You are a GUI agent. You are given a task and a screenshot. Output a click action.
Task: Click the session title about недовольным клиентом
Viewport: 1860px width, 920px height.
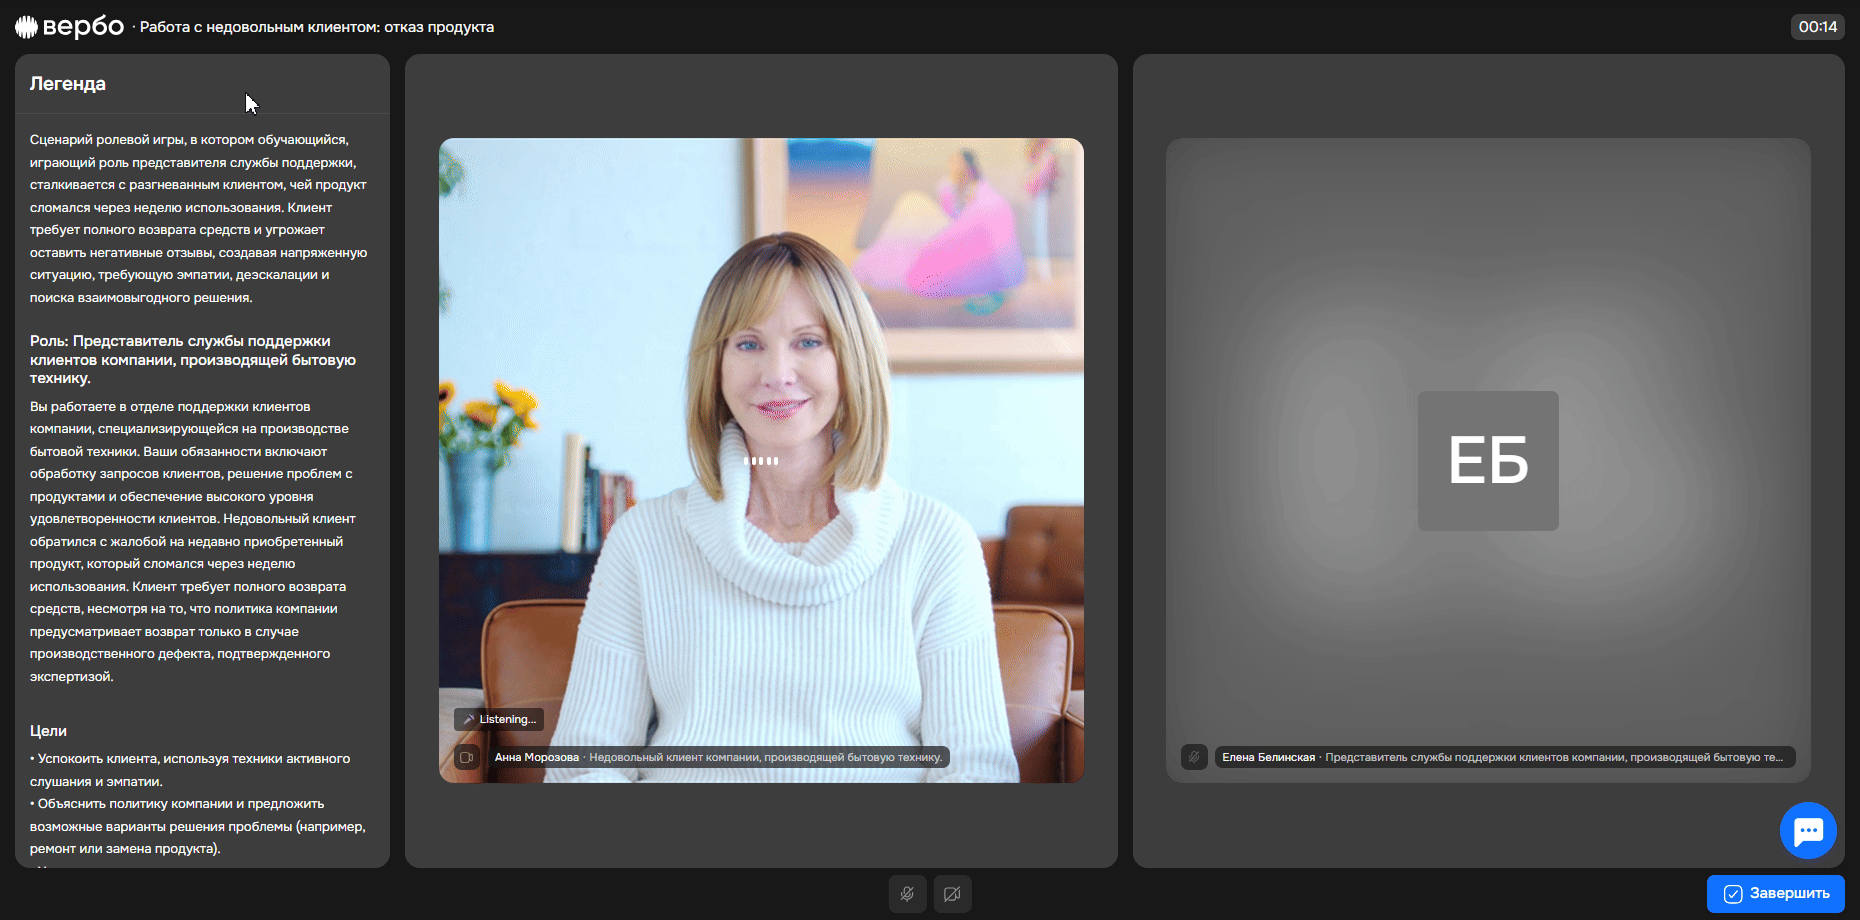(317, 27)
